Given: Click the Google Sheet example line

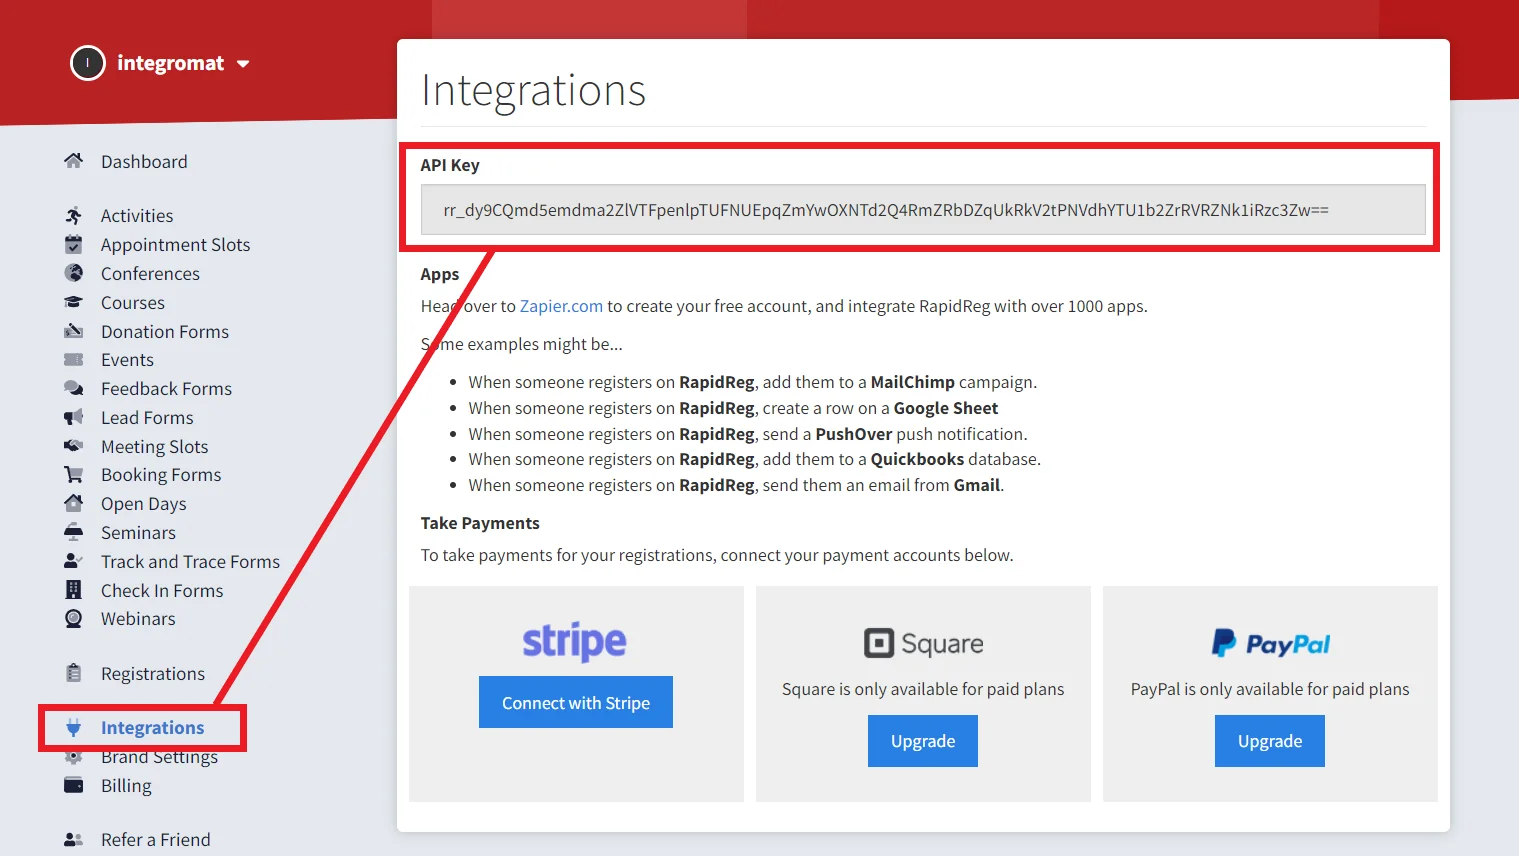Looking at the screenshot, I should point(733,408).
